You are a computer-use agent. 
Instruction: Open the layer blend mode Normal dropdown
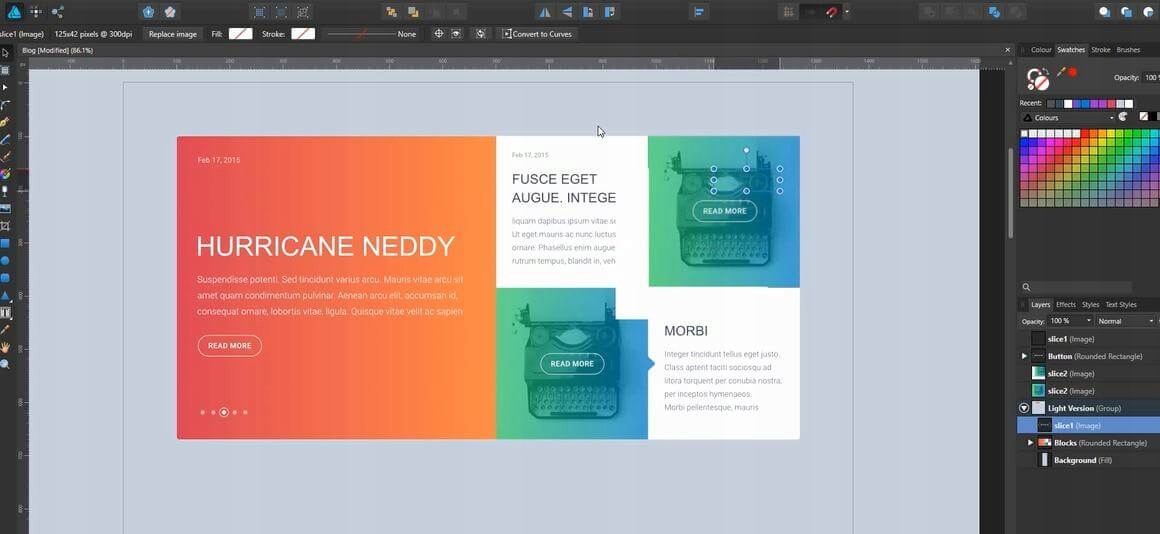tap(1127, 321)
